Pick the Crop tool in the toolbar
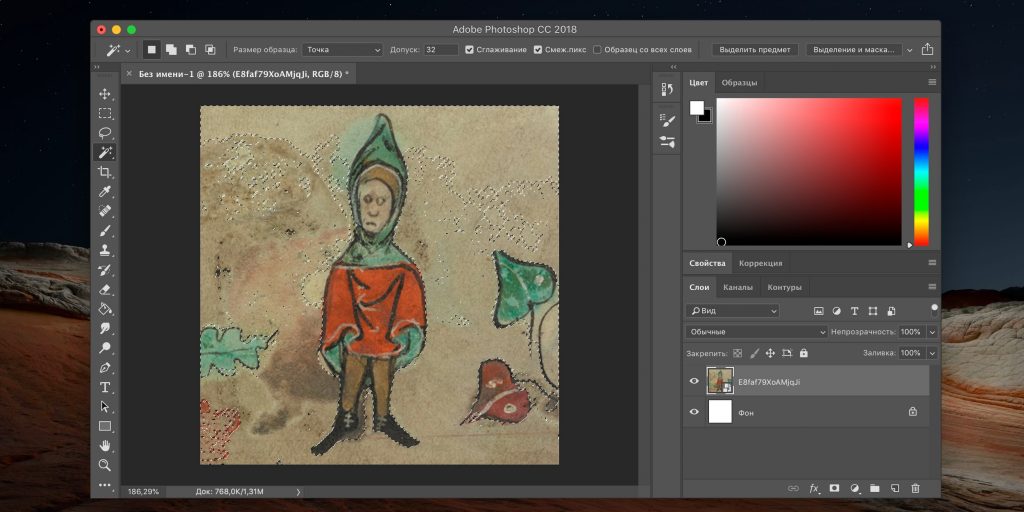This screenshot has width=1024, height=512. (x=105, y=172)
